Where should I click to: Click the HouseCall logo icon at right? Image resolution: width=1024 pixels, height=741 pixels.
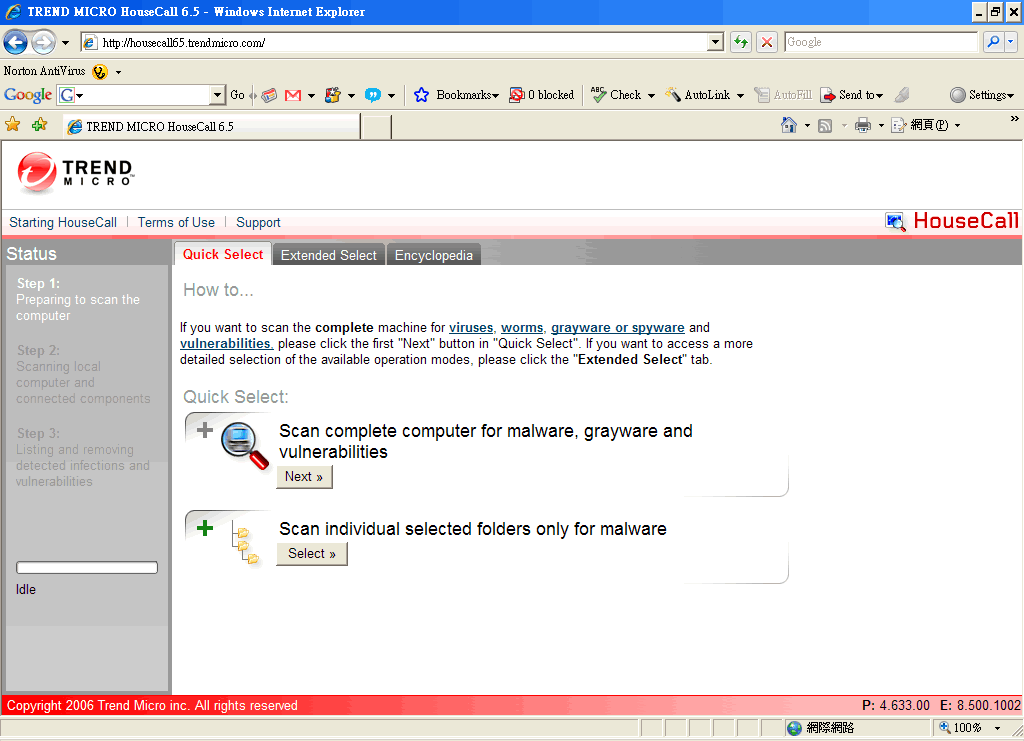tap(895, 222)
